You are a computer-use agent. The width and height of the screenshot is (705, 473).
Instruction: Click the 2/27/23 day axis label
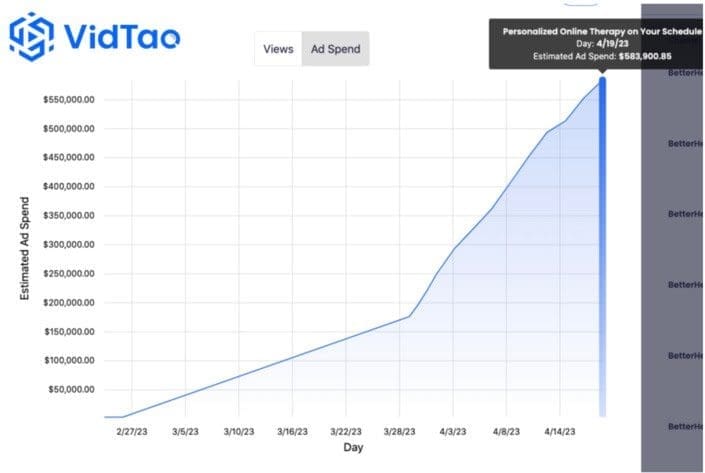[131, 431]
